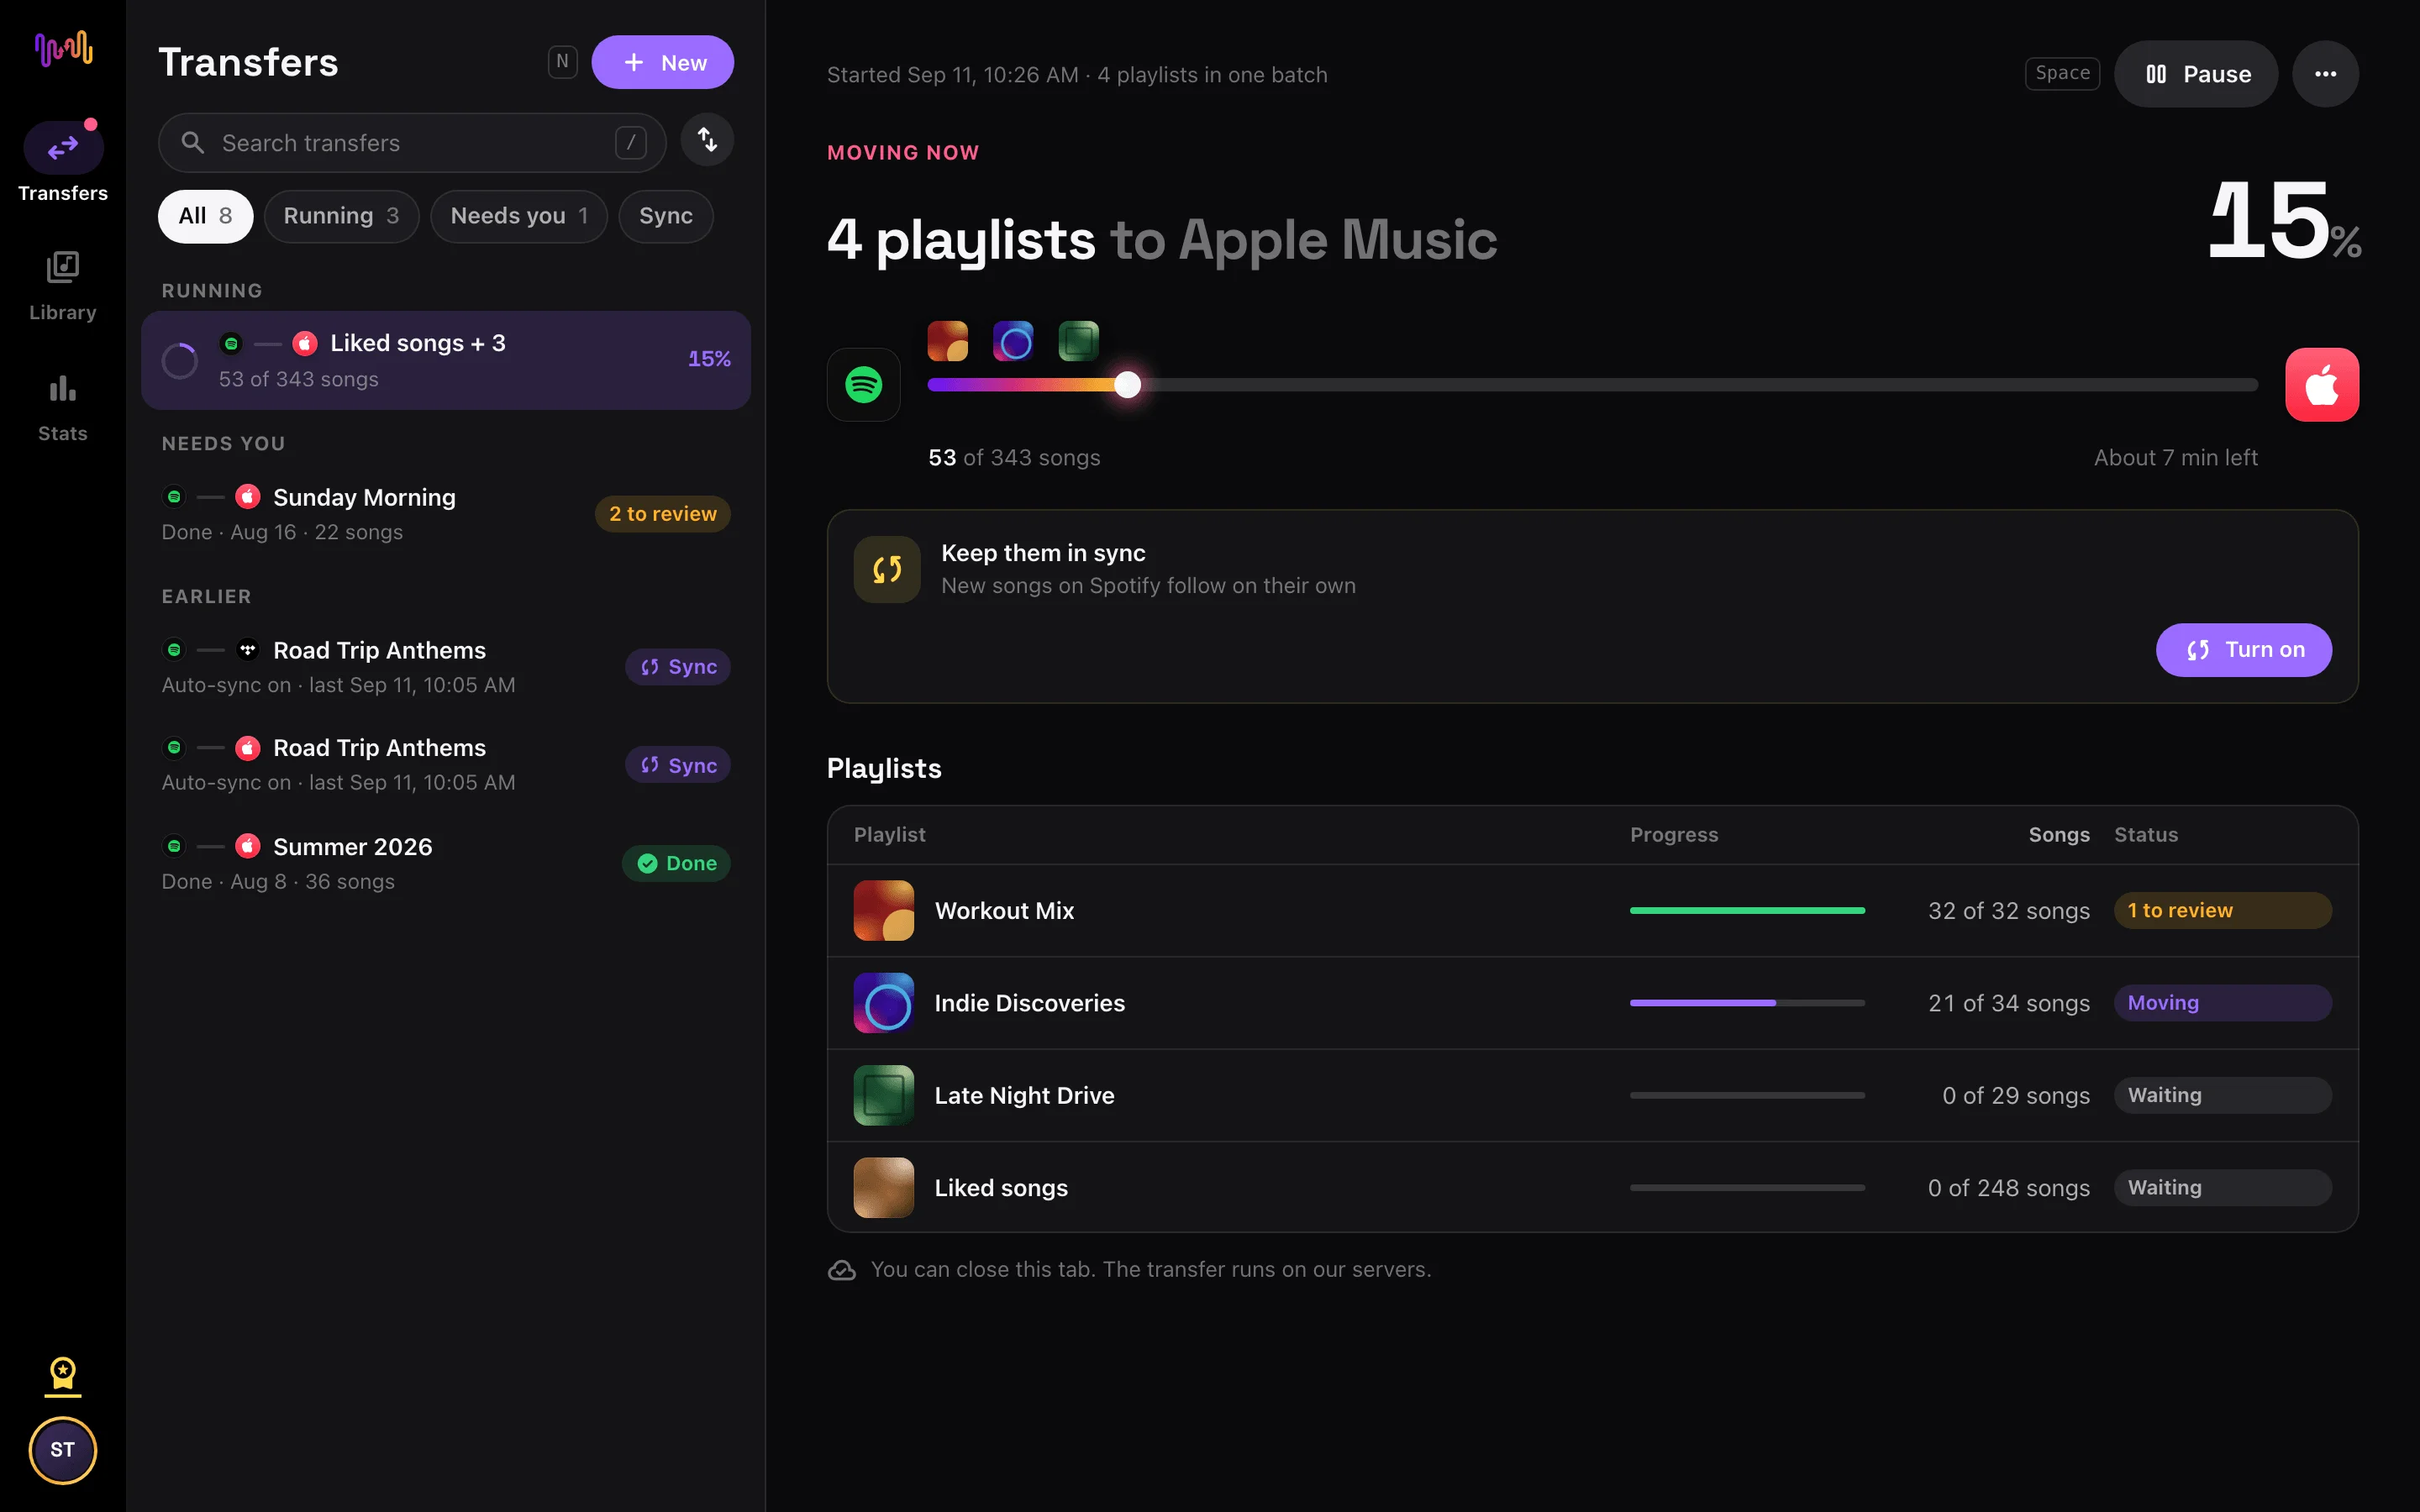This screenshot has width=2420, height=1512.
Task: Click the overall transfer progress slider handle
Action: point(1127,385)
